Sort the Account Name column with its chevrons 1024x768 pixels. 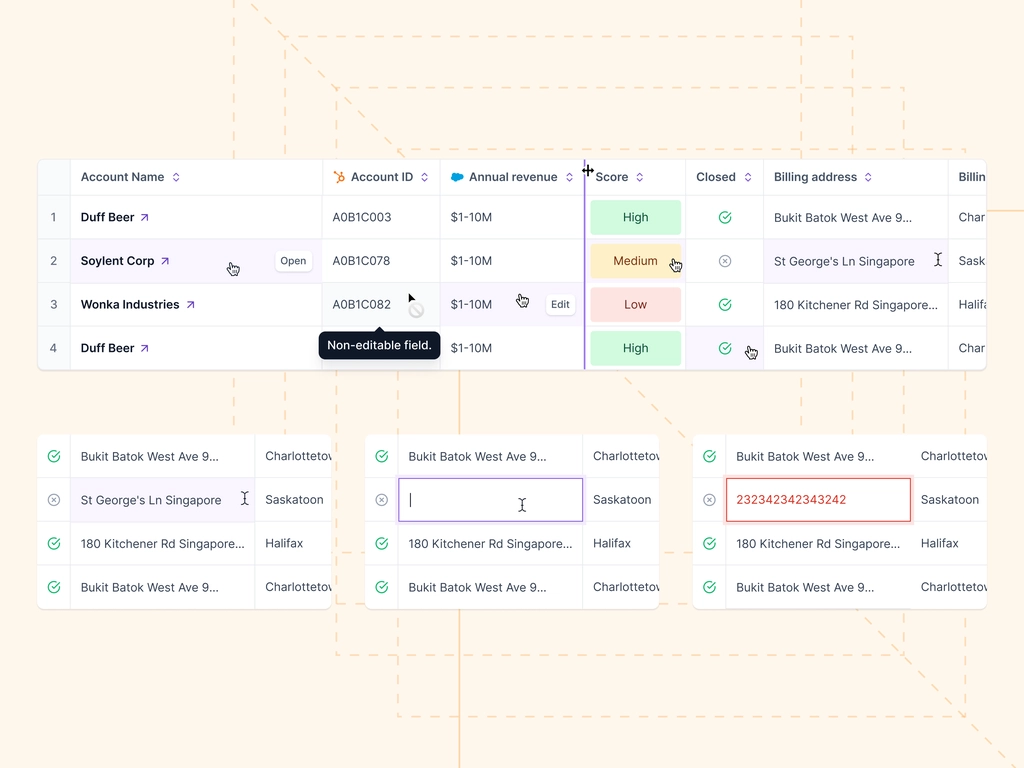point(176,177)
